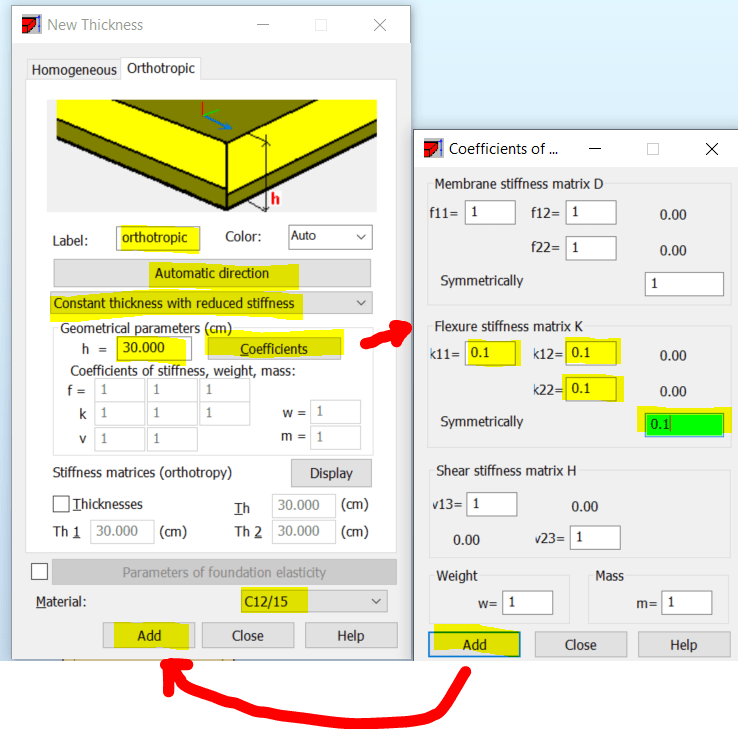
Task: Switch to the Homogeneous tab
Action: tap(74, 70)
